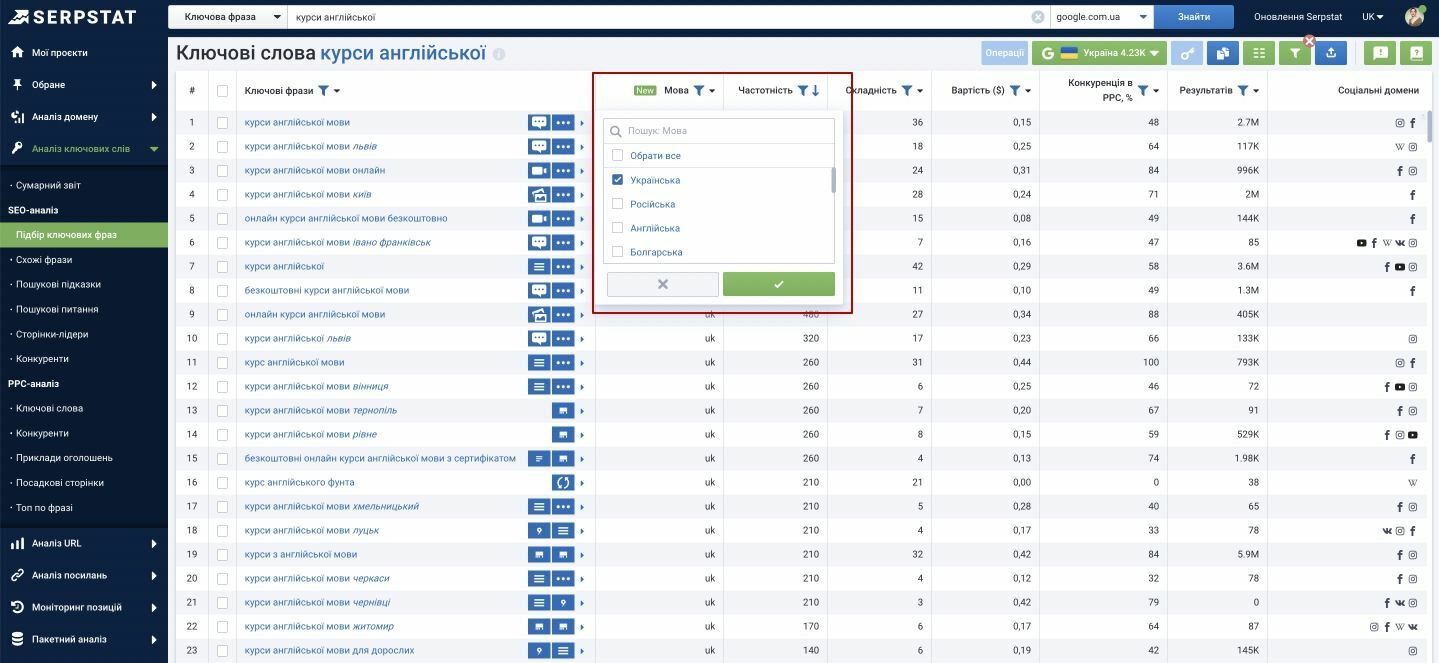Click the Мова column filter funnel
Screen dimensions: 1439x663
699,91
